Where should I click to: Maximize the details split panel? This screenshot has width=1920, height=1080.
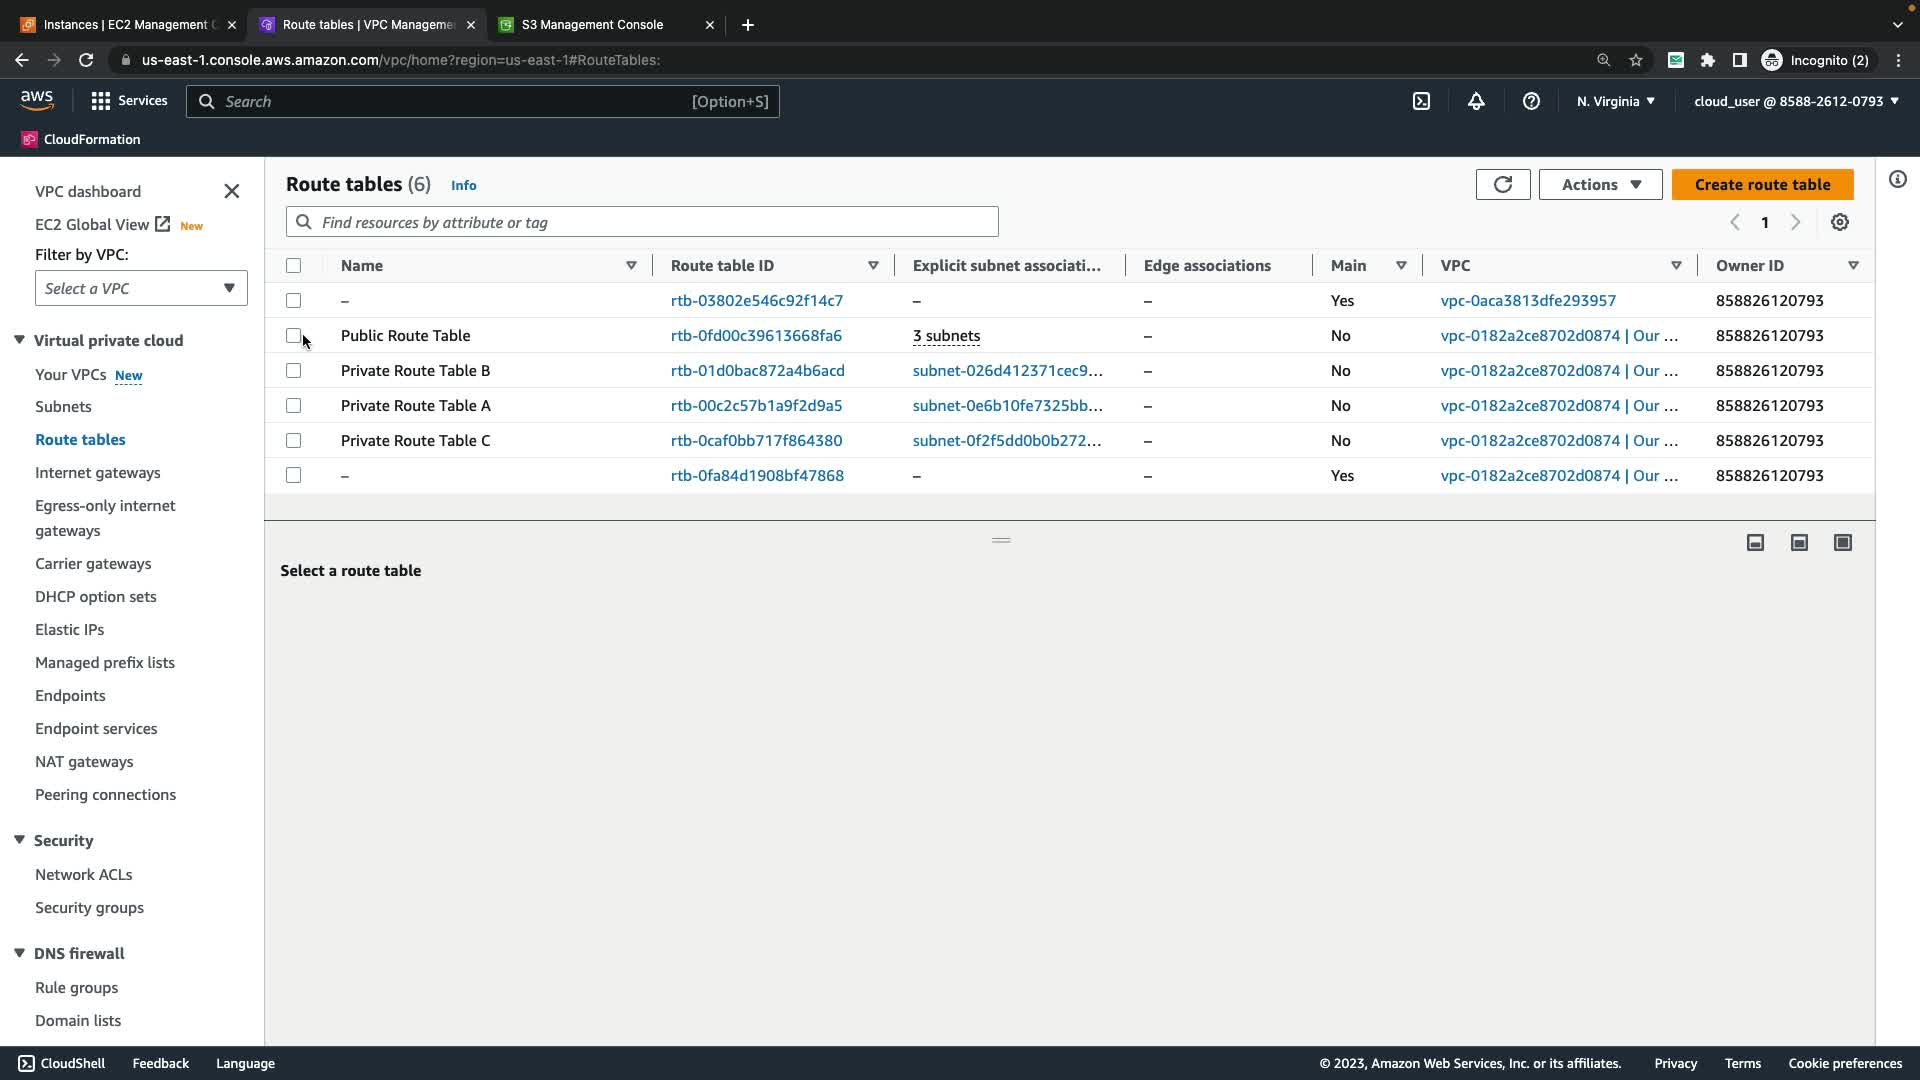coord(1843,542)
